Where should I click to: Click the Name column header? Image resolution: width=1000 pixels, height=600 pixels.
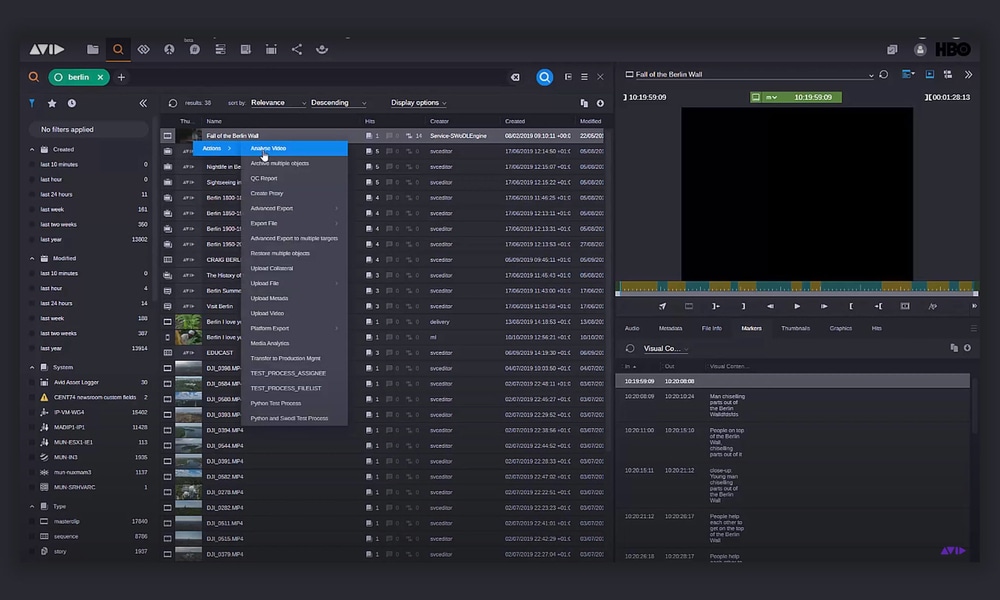pyautogui.click(x=214, y=121)
